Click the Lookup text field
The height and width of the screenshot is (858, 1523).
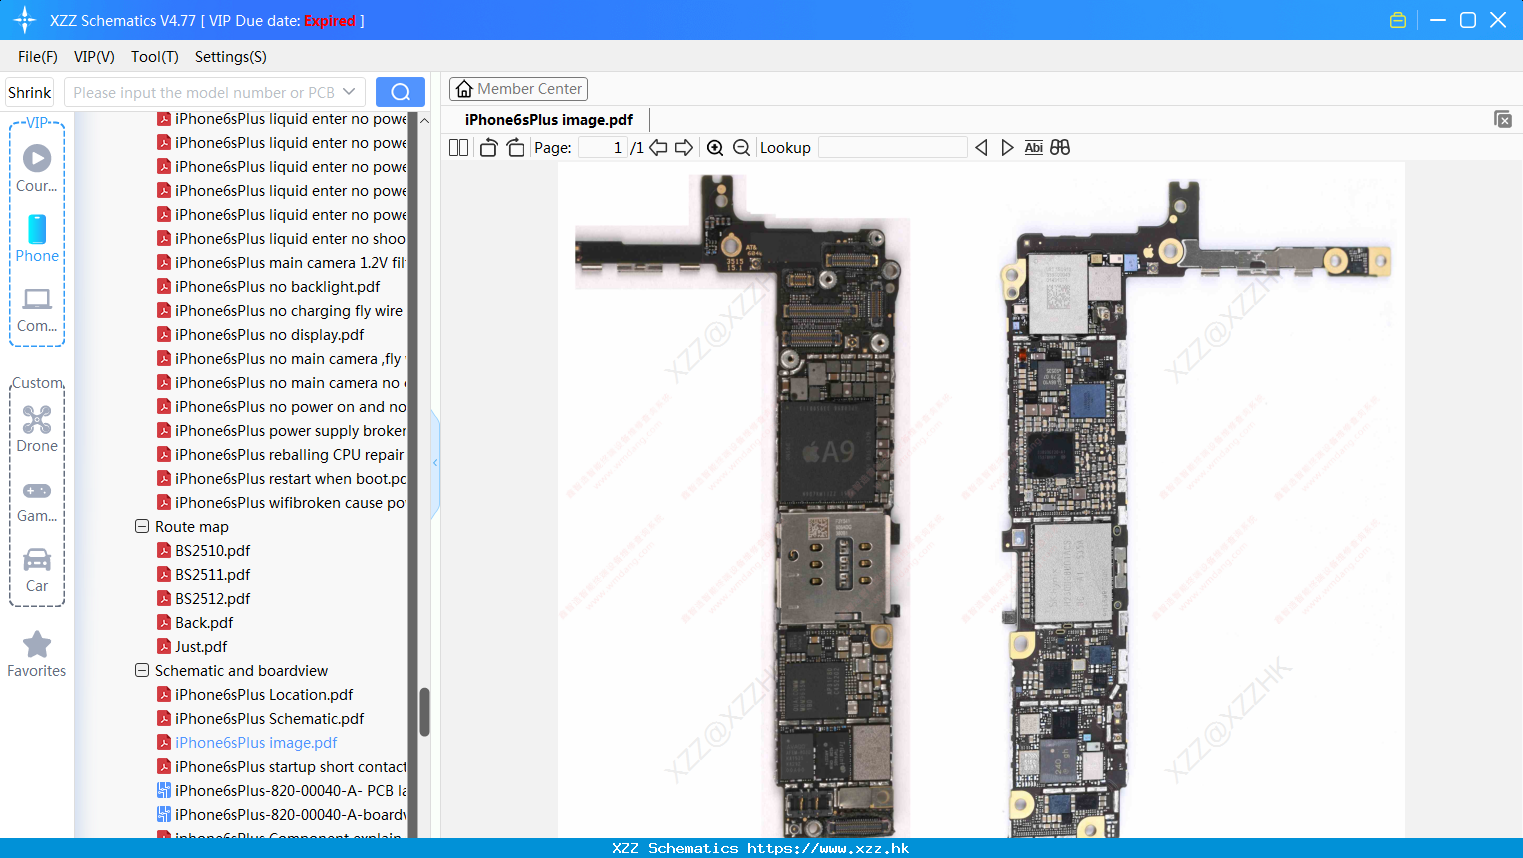pyautogui.click(x=893, y=148)
